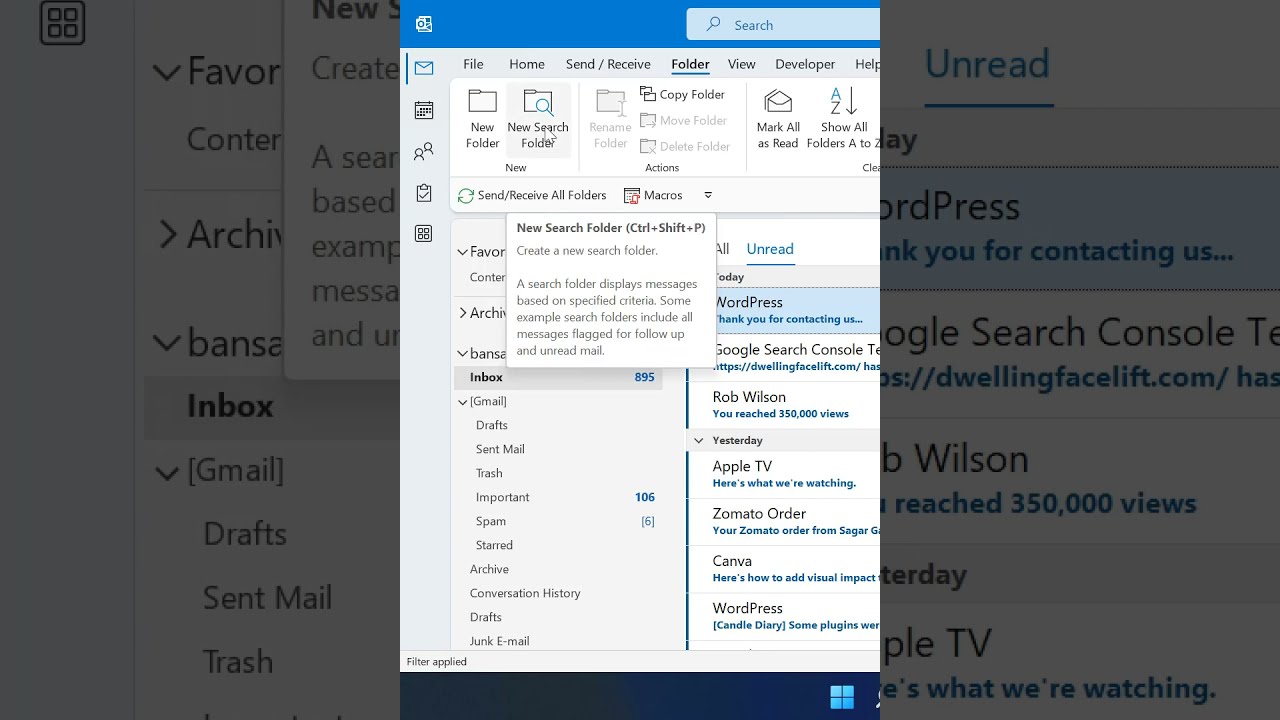
Task: Click the "Filter applied" status bar text
Action: click(436, 662)
